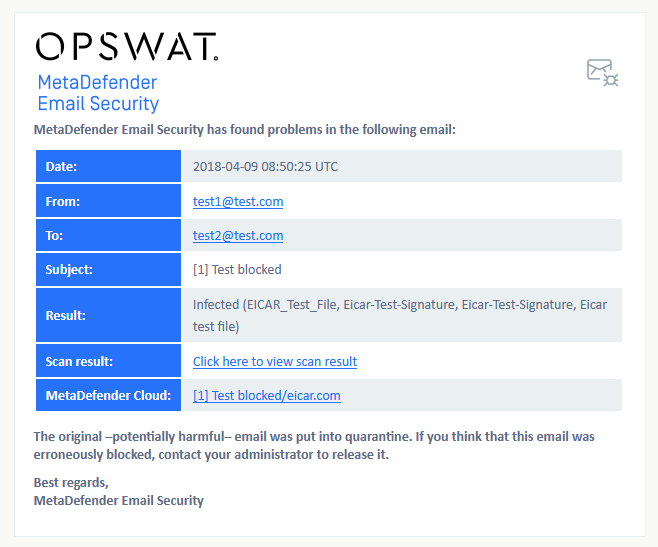The width and height of the screenshot is (658, 547).
Task: Click the 'has found problems' intro sentence
Action: [245, 130]
